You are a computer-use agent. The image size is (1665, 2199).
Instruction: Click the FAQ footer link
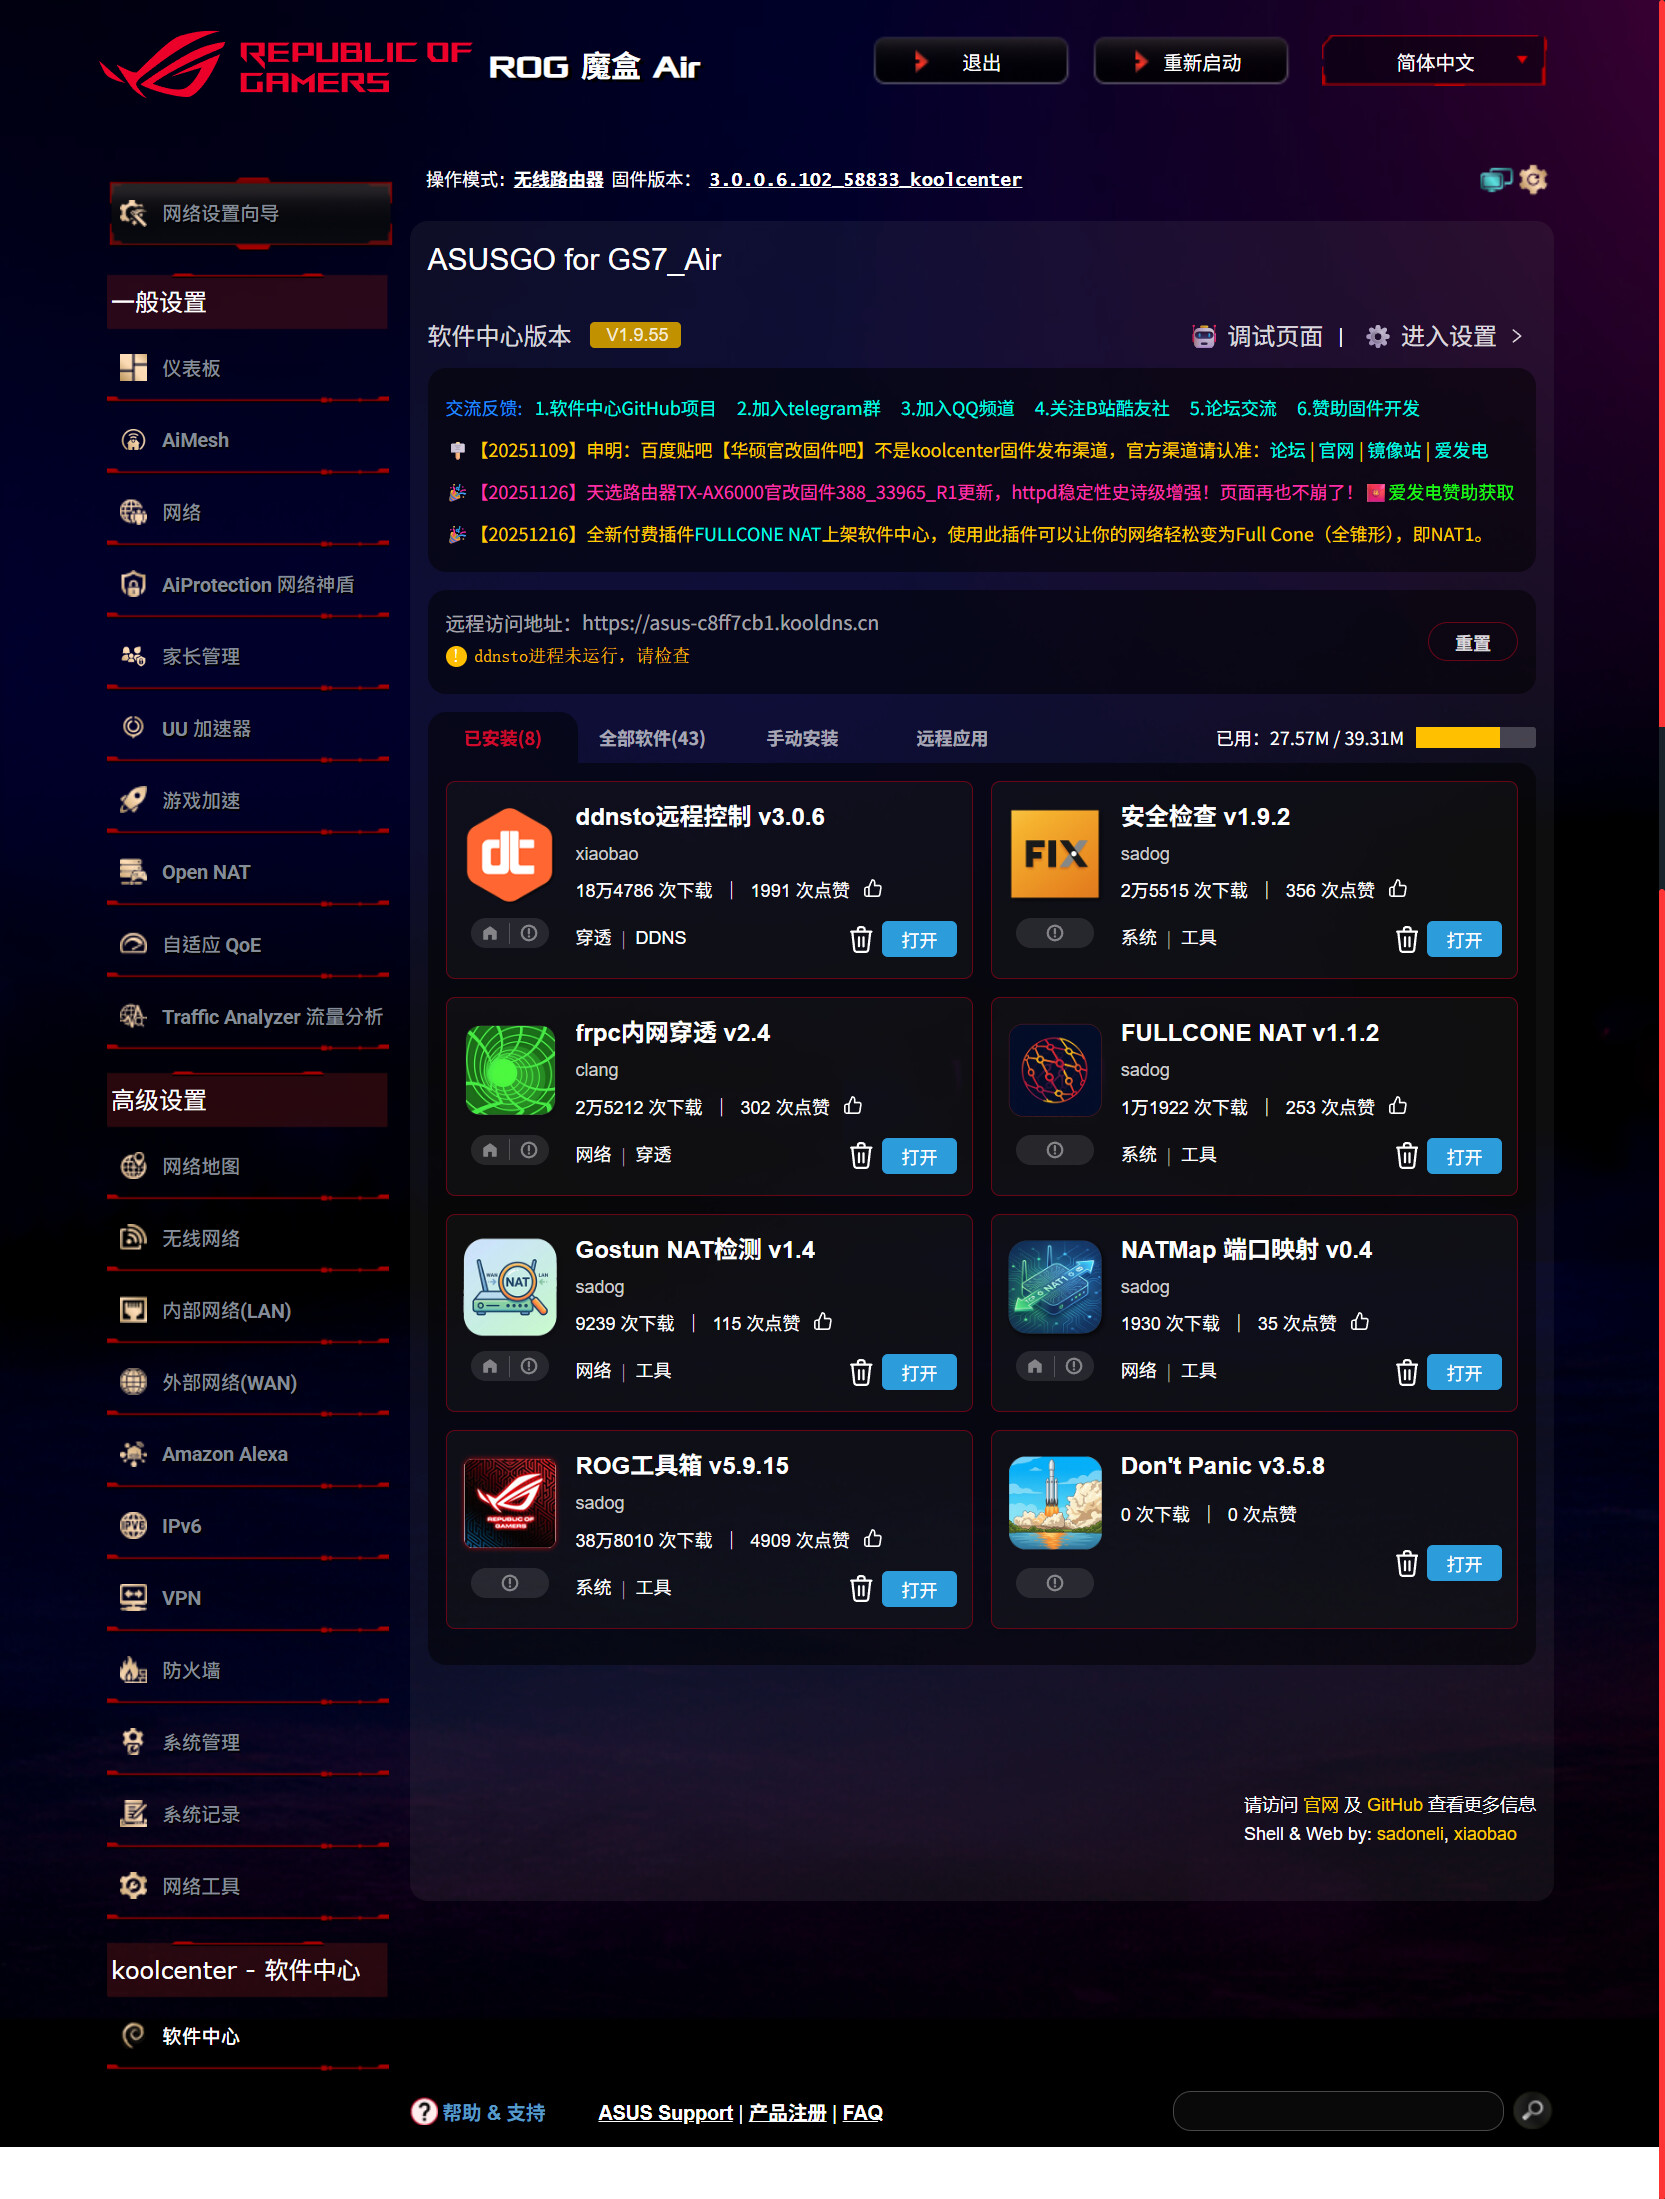tap(862, 2112)
